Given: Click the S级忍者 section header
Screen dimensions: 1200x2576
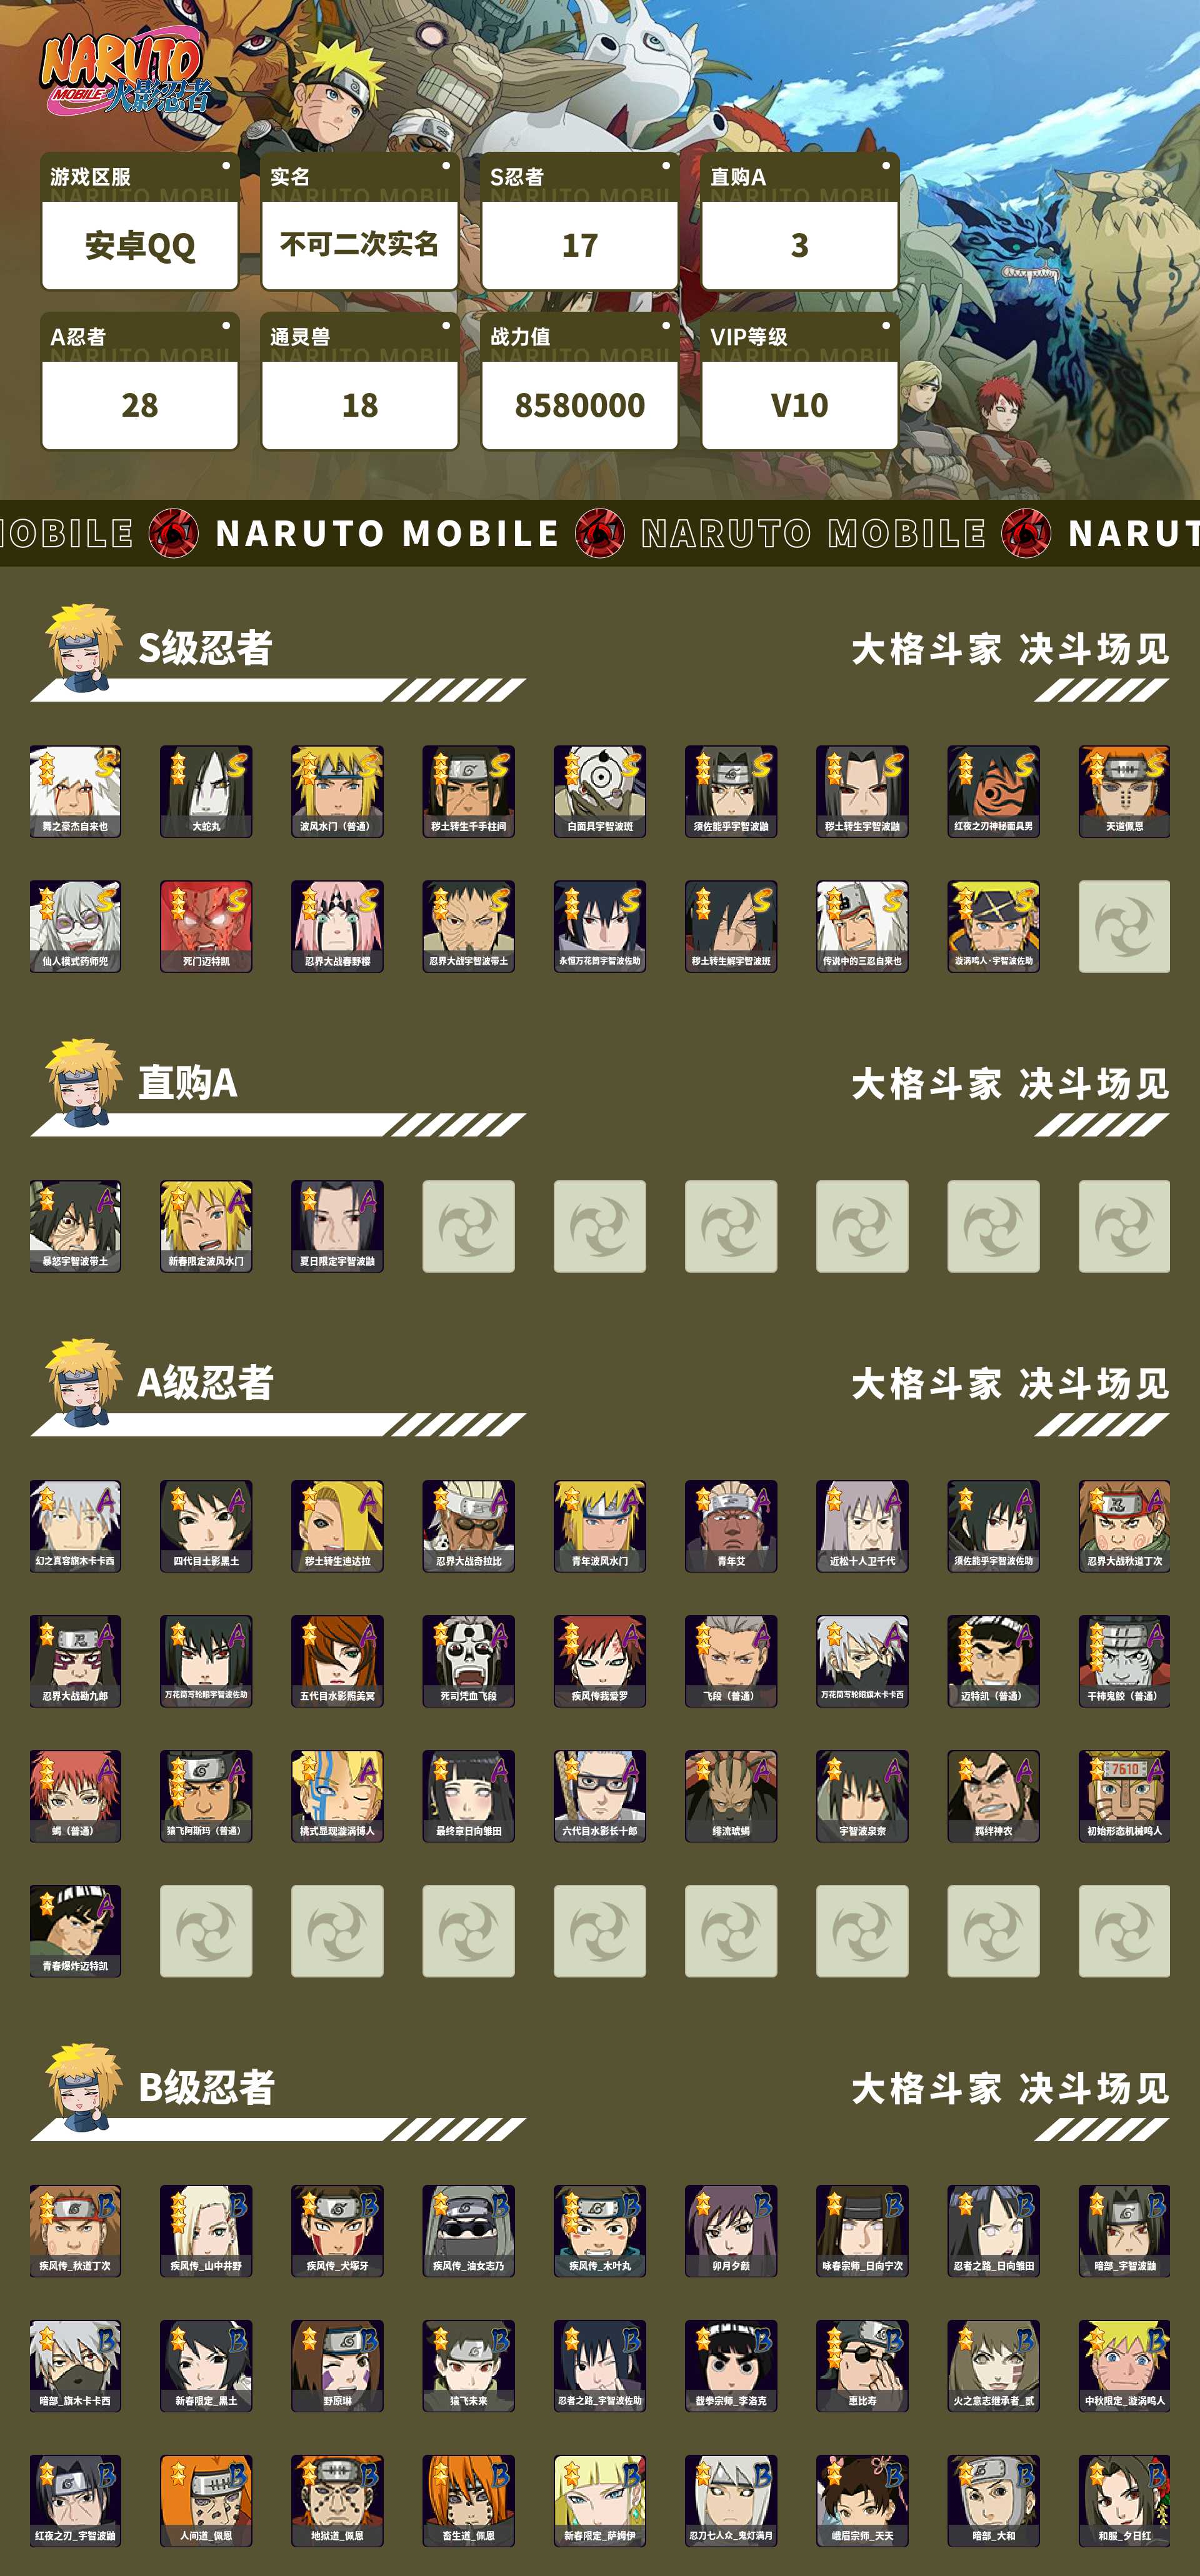Looking at the screenshot, I should click(205, 648).
